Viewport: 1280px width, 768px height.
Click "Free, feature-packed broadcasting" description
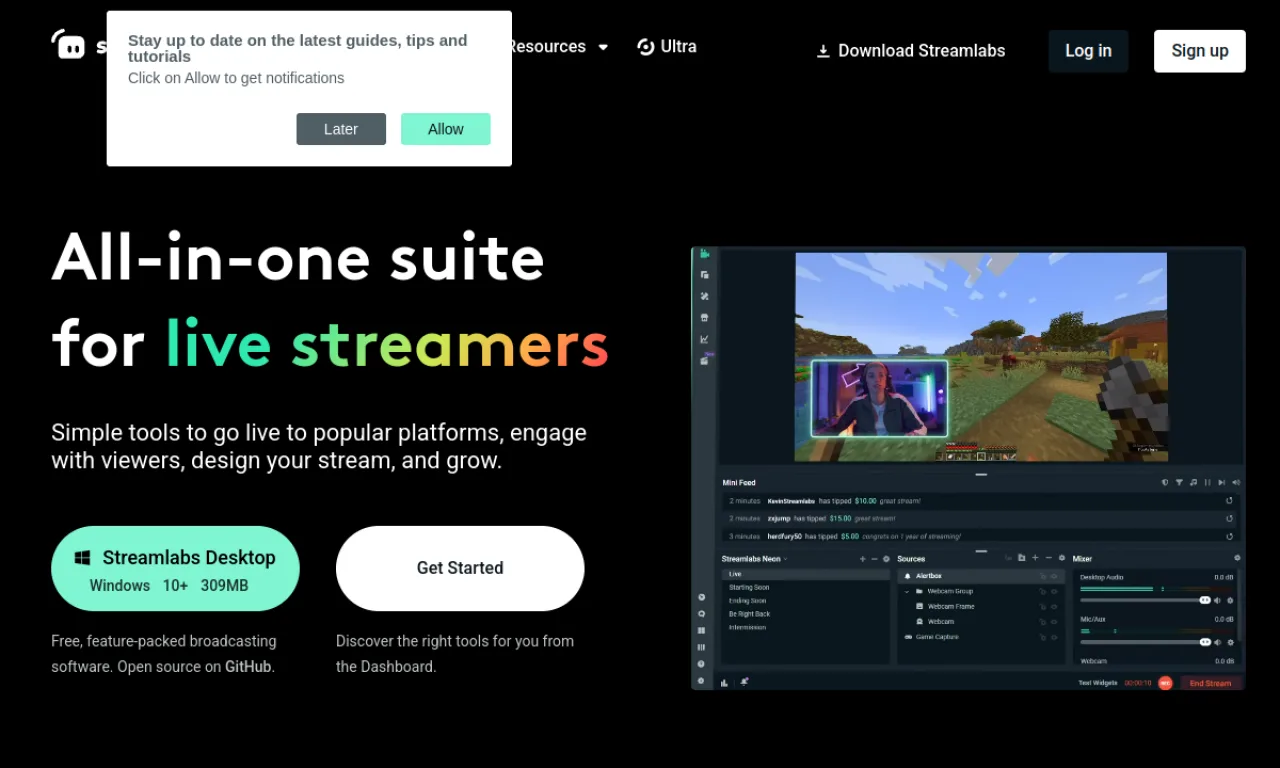tap(164, 654)
